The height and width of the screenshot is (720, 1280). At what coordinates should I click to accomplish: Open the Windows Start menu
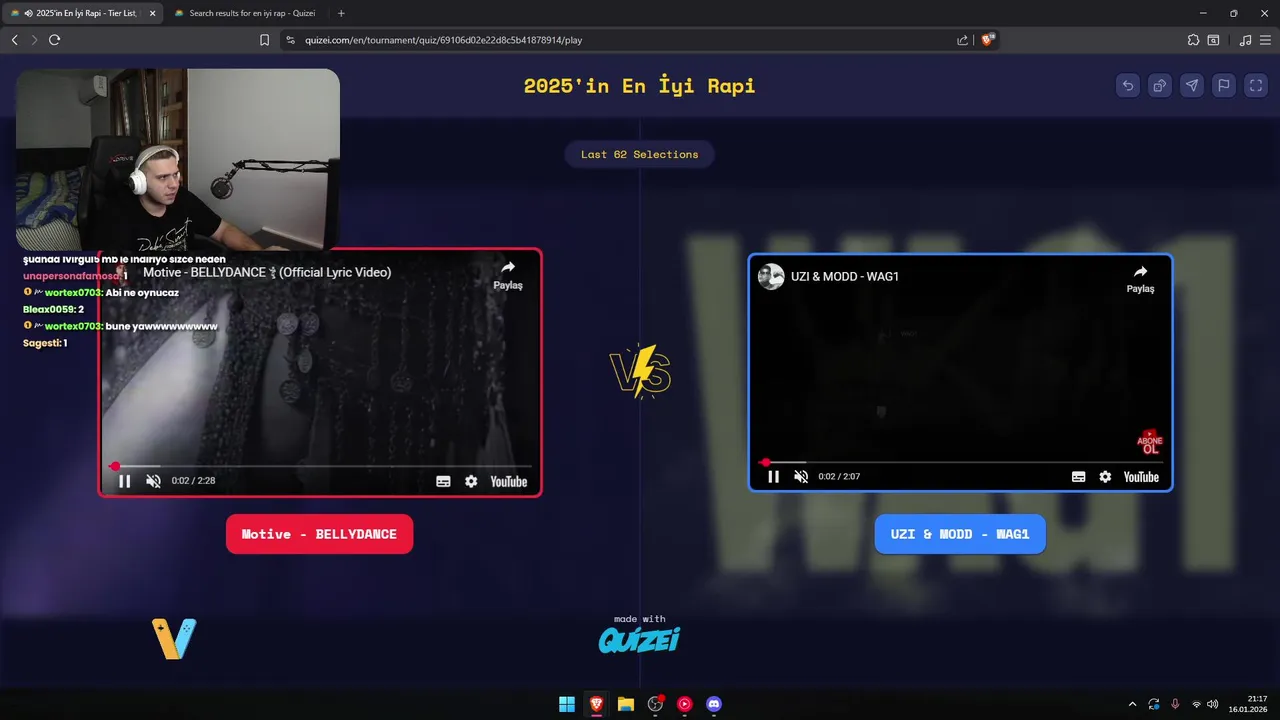(x=567, y=704)
